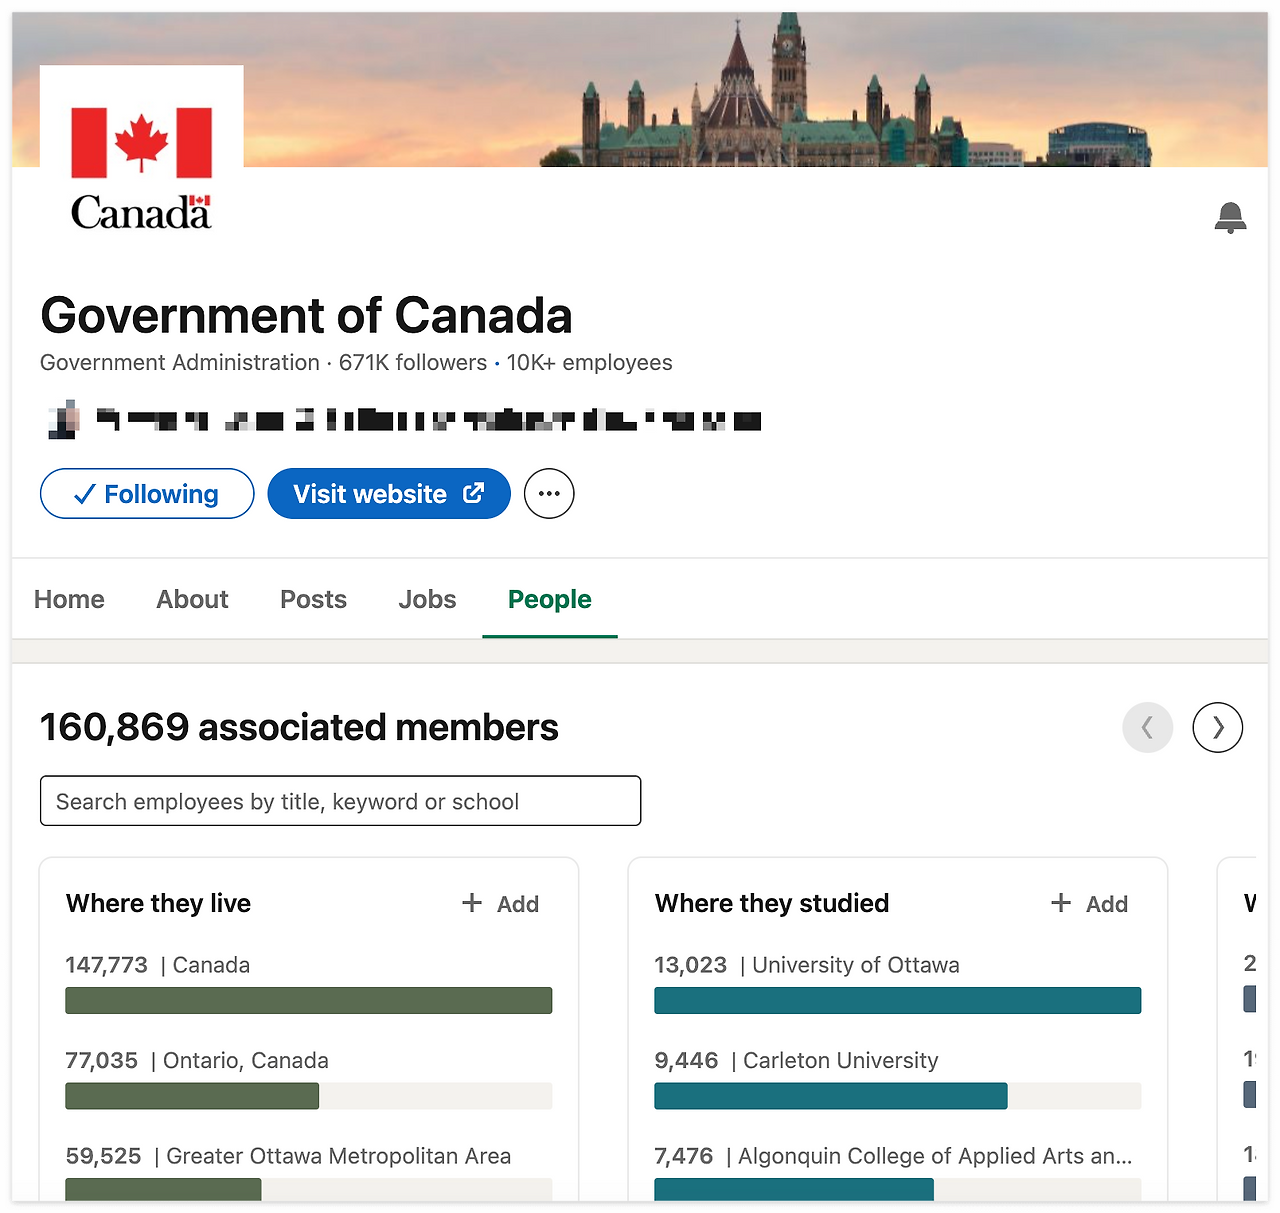The image size is (1280, 1213).
Task: Show next insights with right arrow
Action: click(1217, 727)
